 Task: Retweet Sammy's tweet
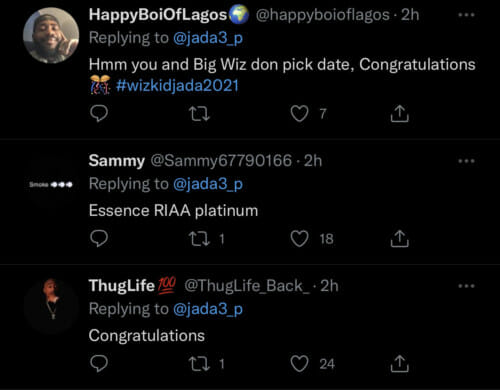point(199,239)
